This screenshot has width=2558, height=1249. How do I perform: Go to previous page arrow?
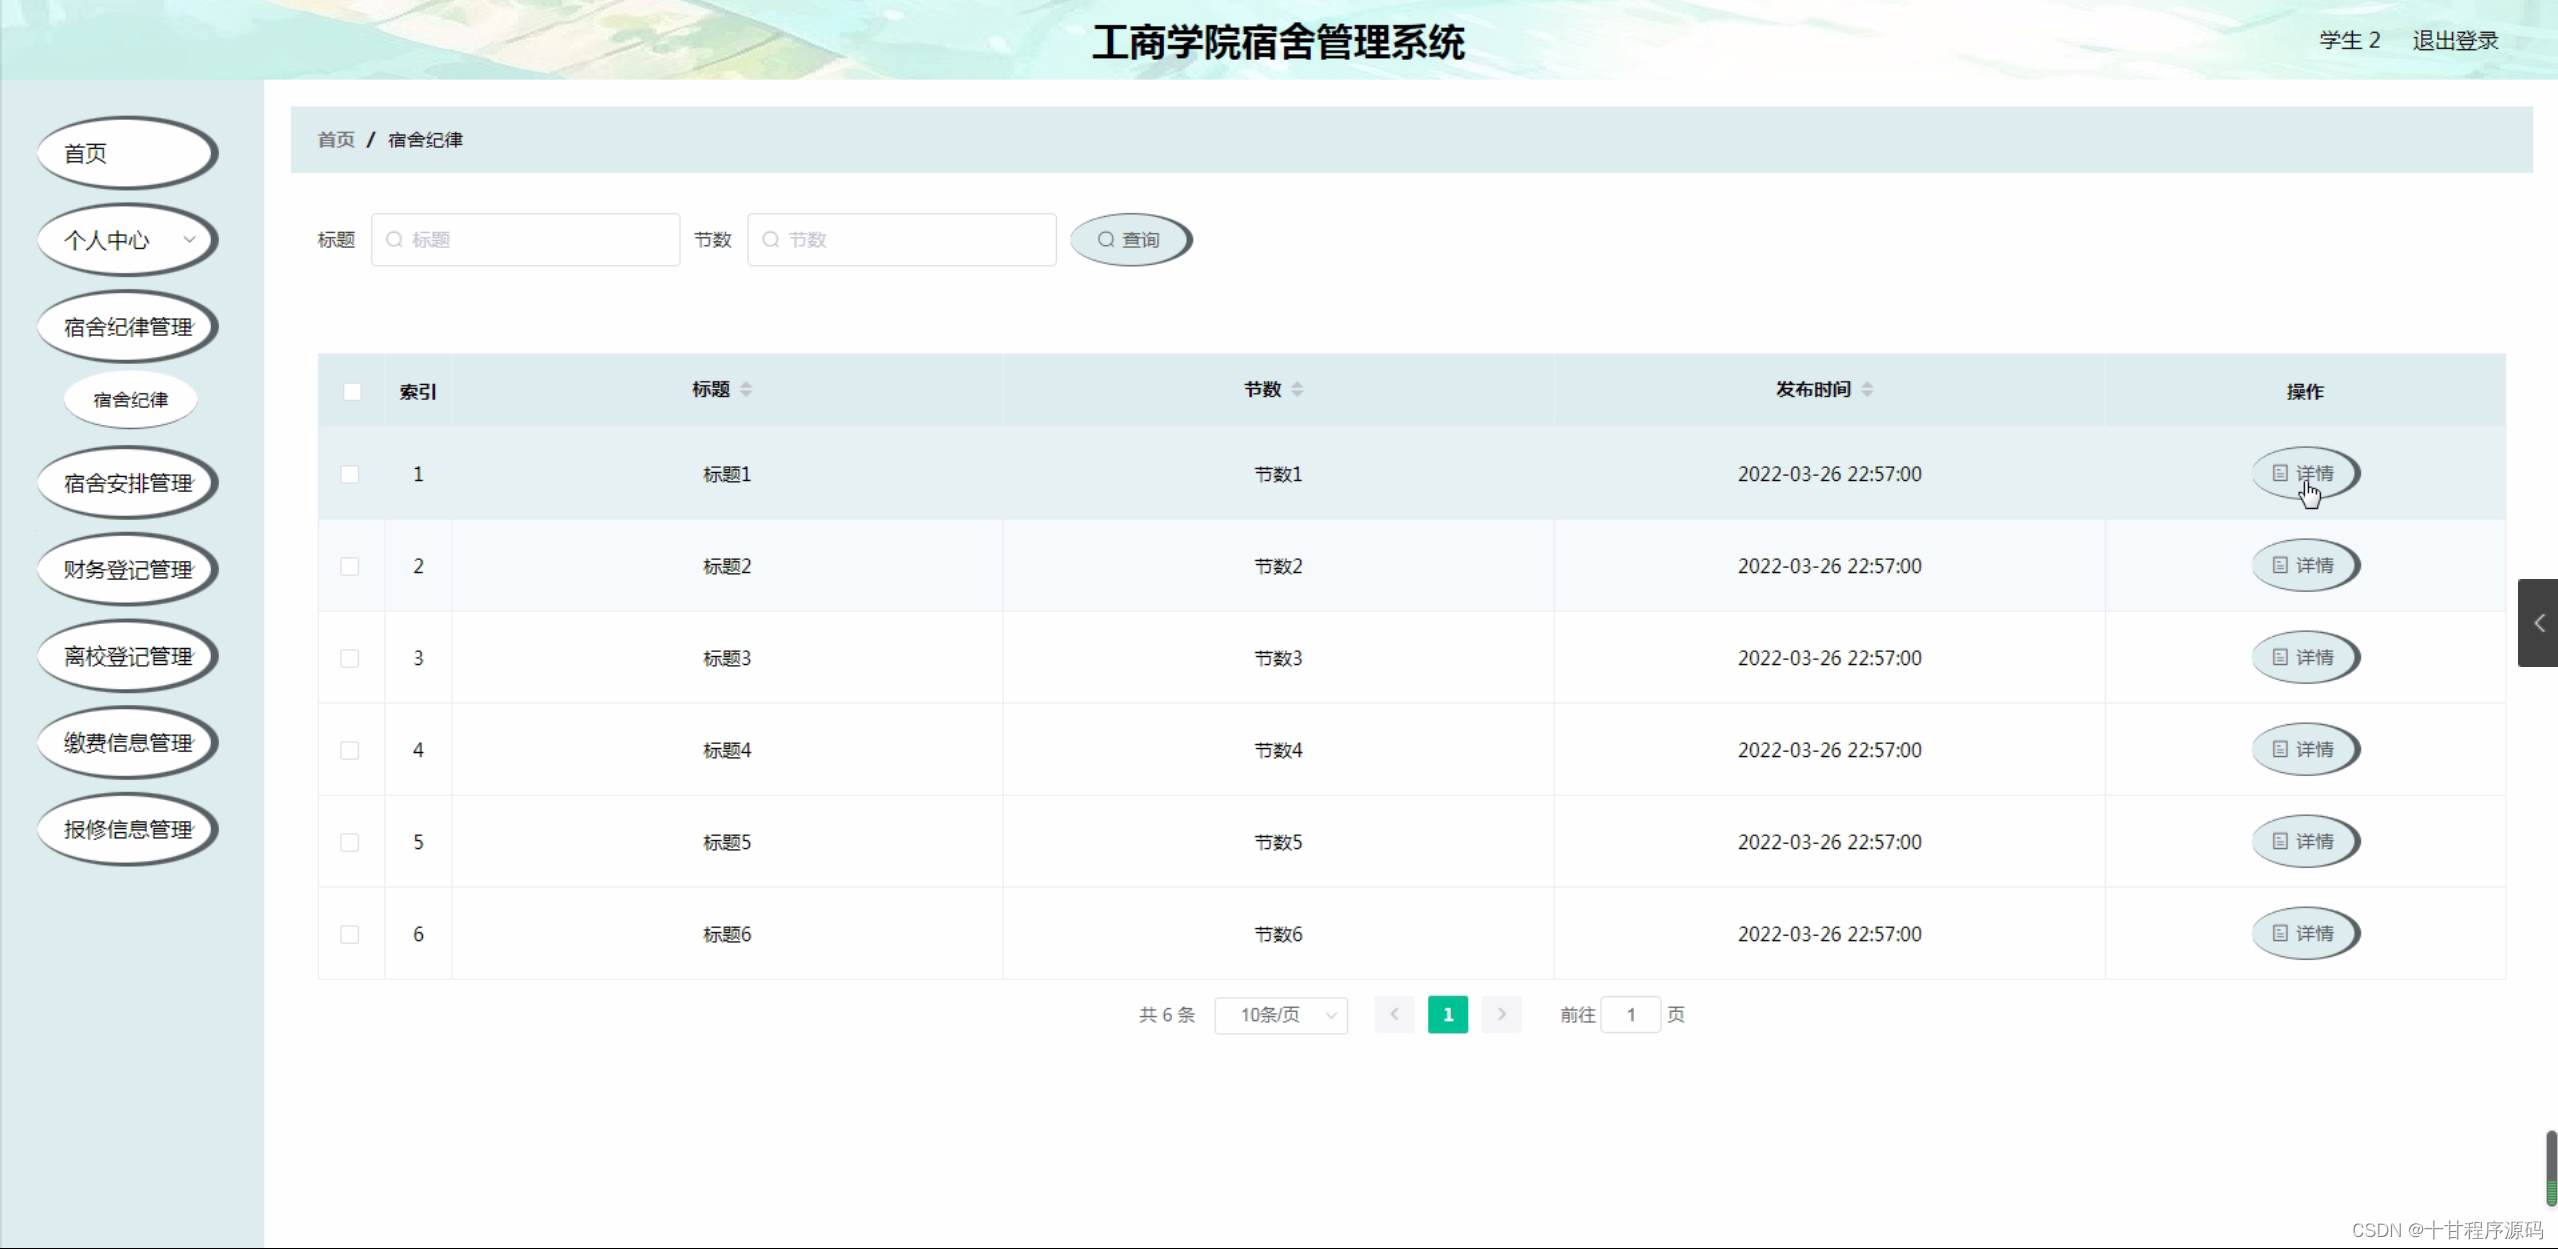click(1394, 1015)
